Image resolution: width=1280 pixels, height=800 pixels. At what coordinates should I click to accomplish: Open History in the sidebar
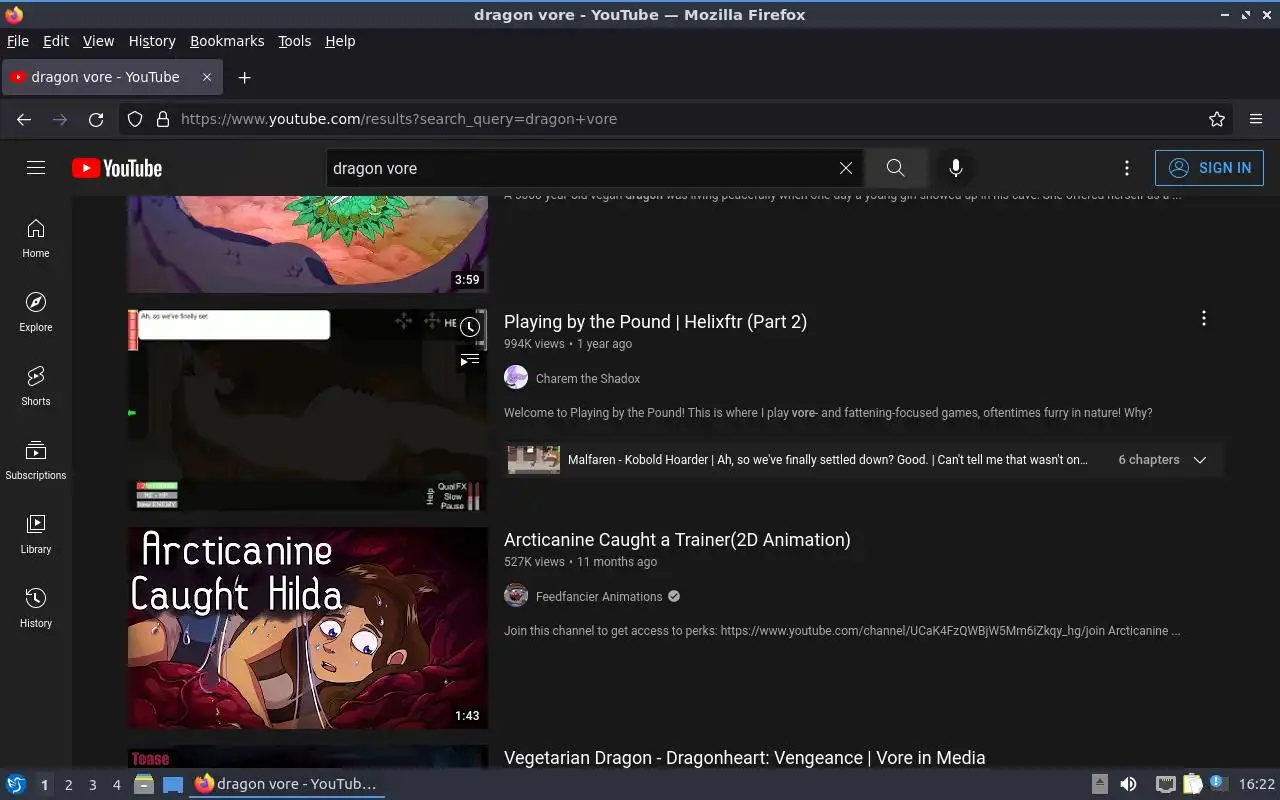click(36, 609)
